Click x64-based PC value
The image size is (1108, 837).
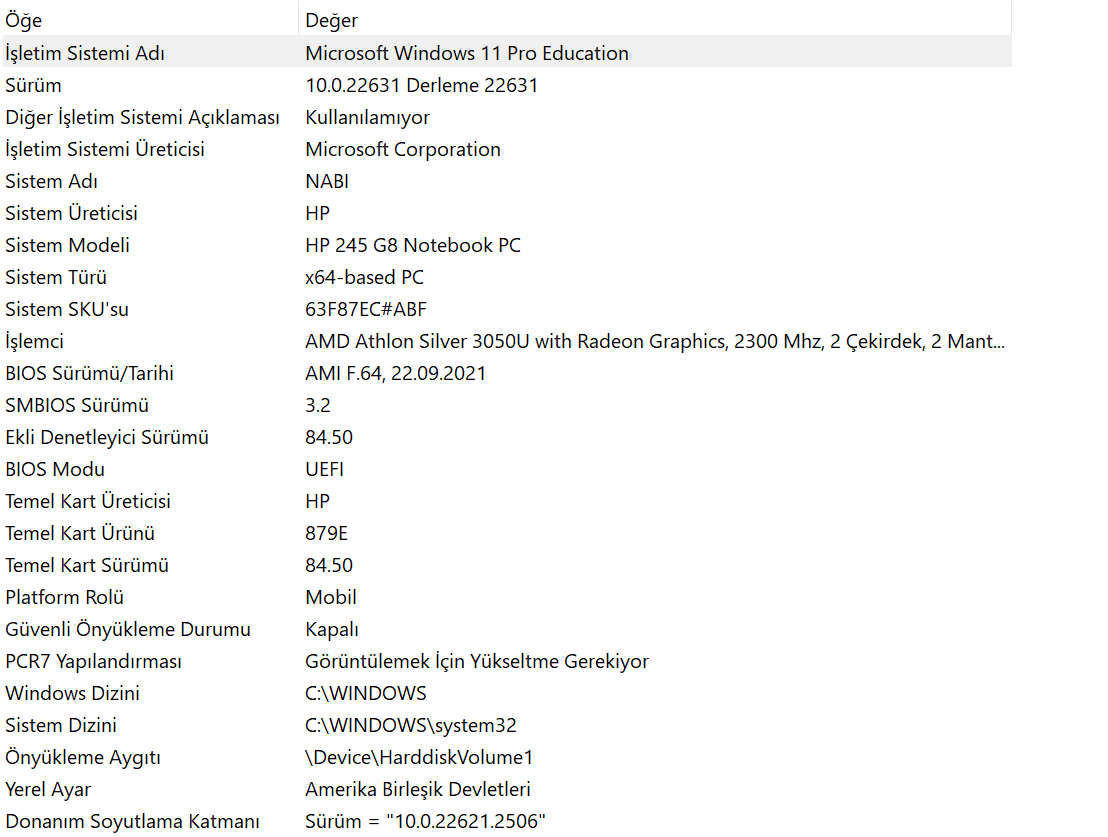tap(365, 277)
